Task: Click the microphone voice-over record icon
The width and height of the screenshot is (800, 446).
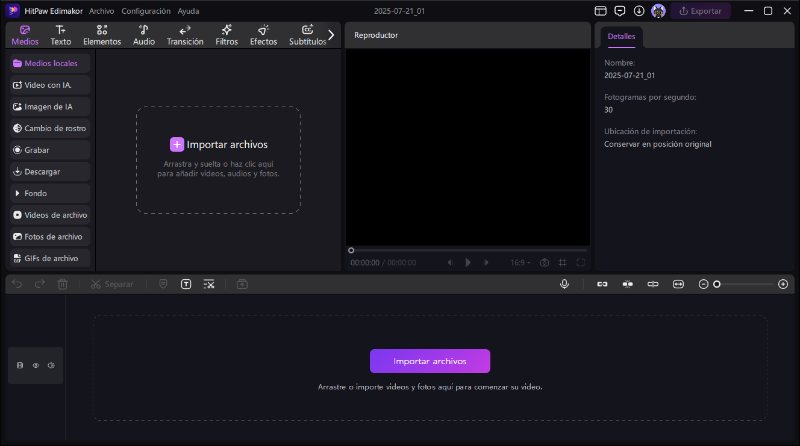Action: (564, 284)
